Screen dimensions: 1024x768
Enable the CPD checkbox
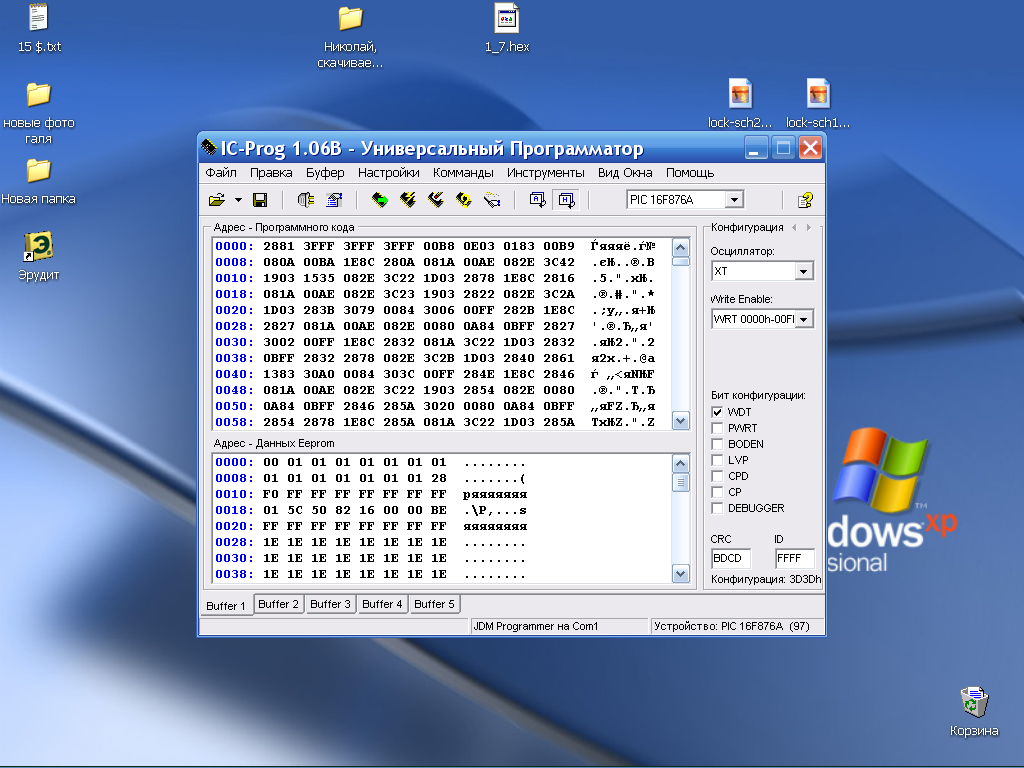click(717, 476)
